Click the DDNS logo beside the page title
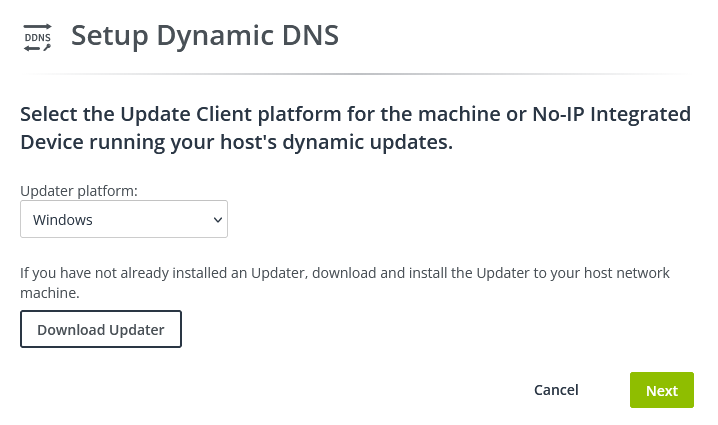This screenshot has height=425, width=718. coord(38,38)
